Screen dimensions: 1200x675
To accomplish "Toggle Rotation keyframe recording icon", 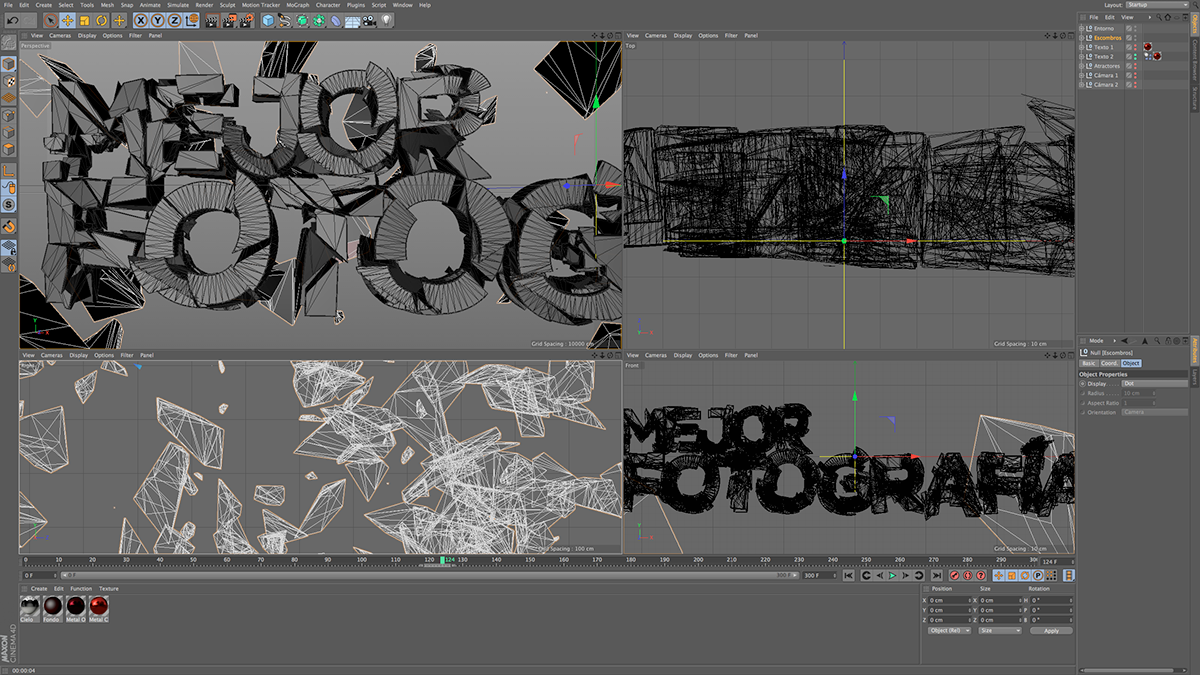I will coord(1025,576).
